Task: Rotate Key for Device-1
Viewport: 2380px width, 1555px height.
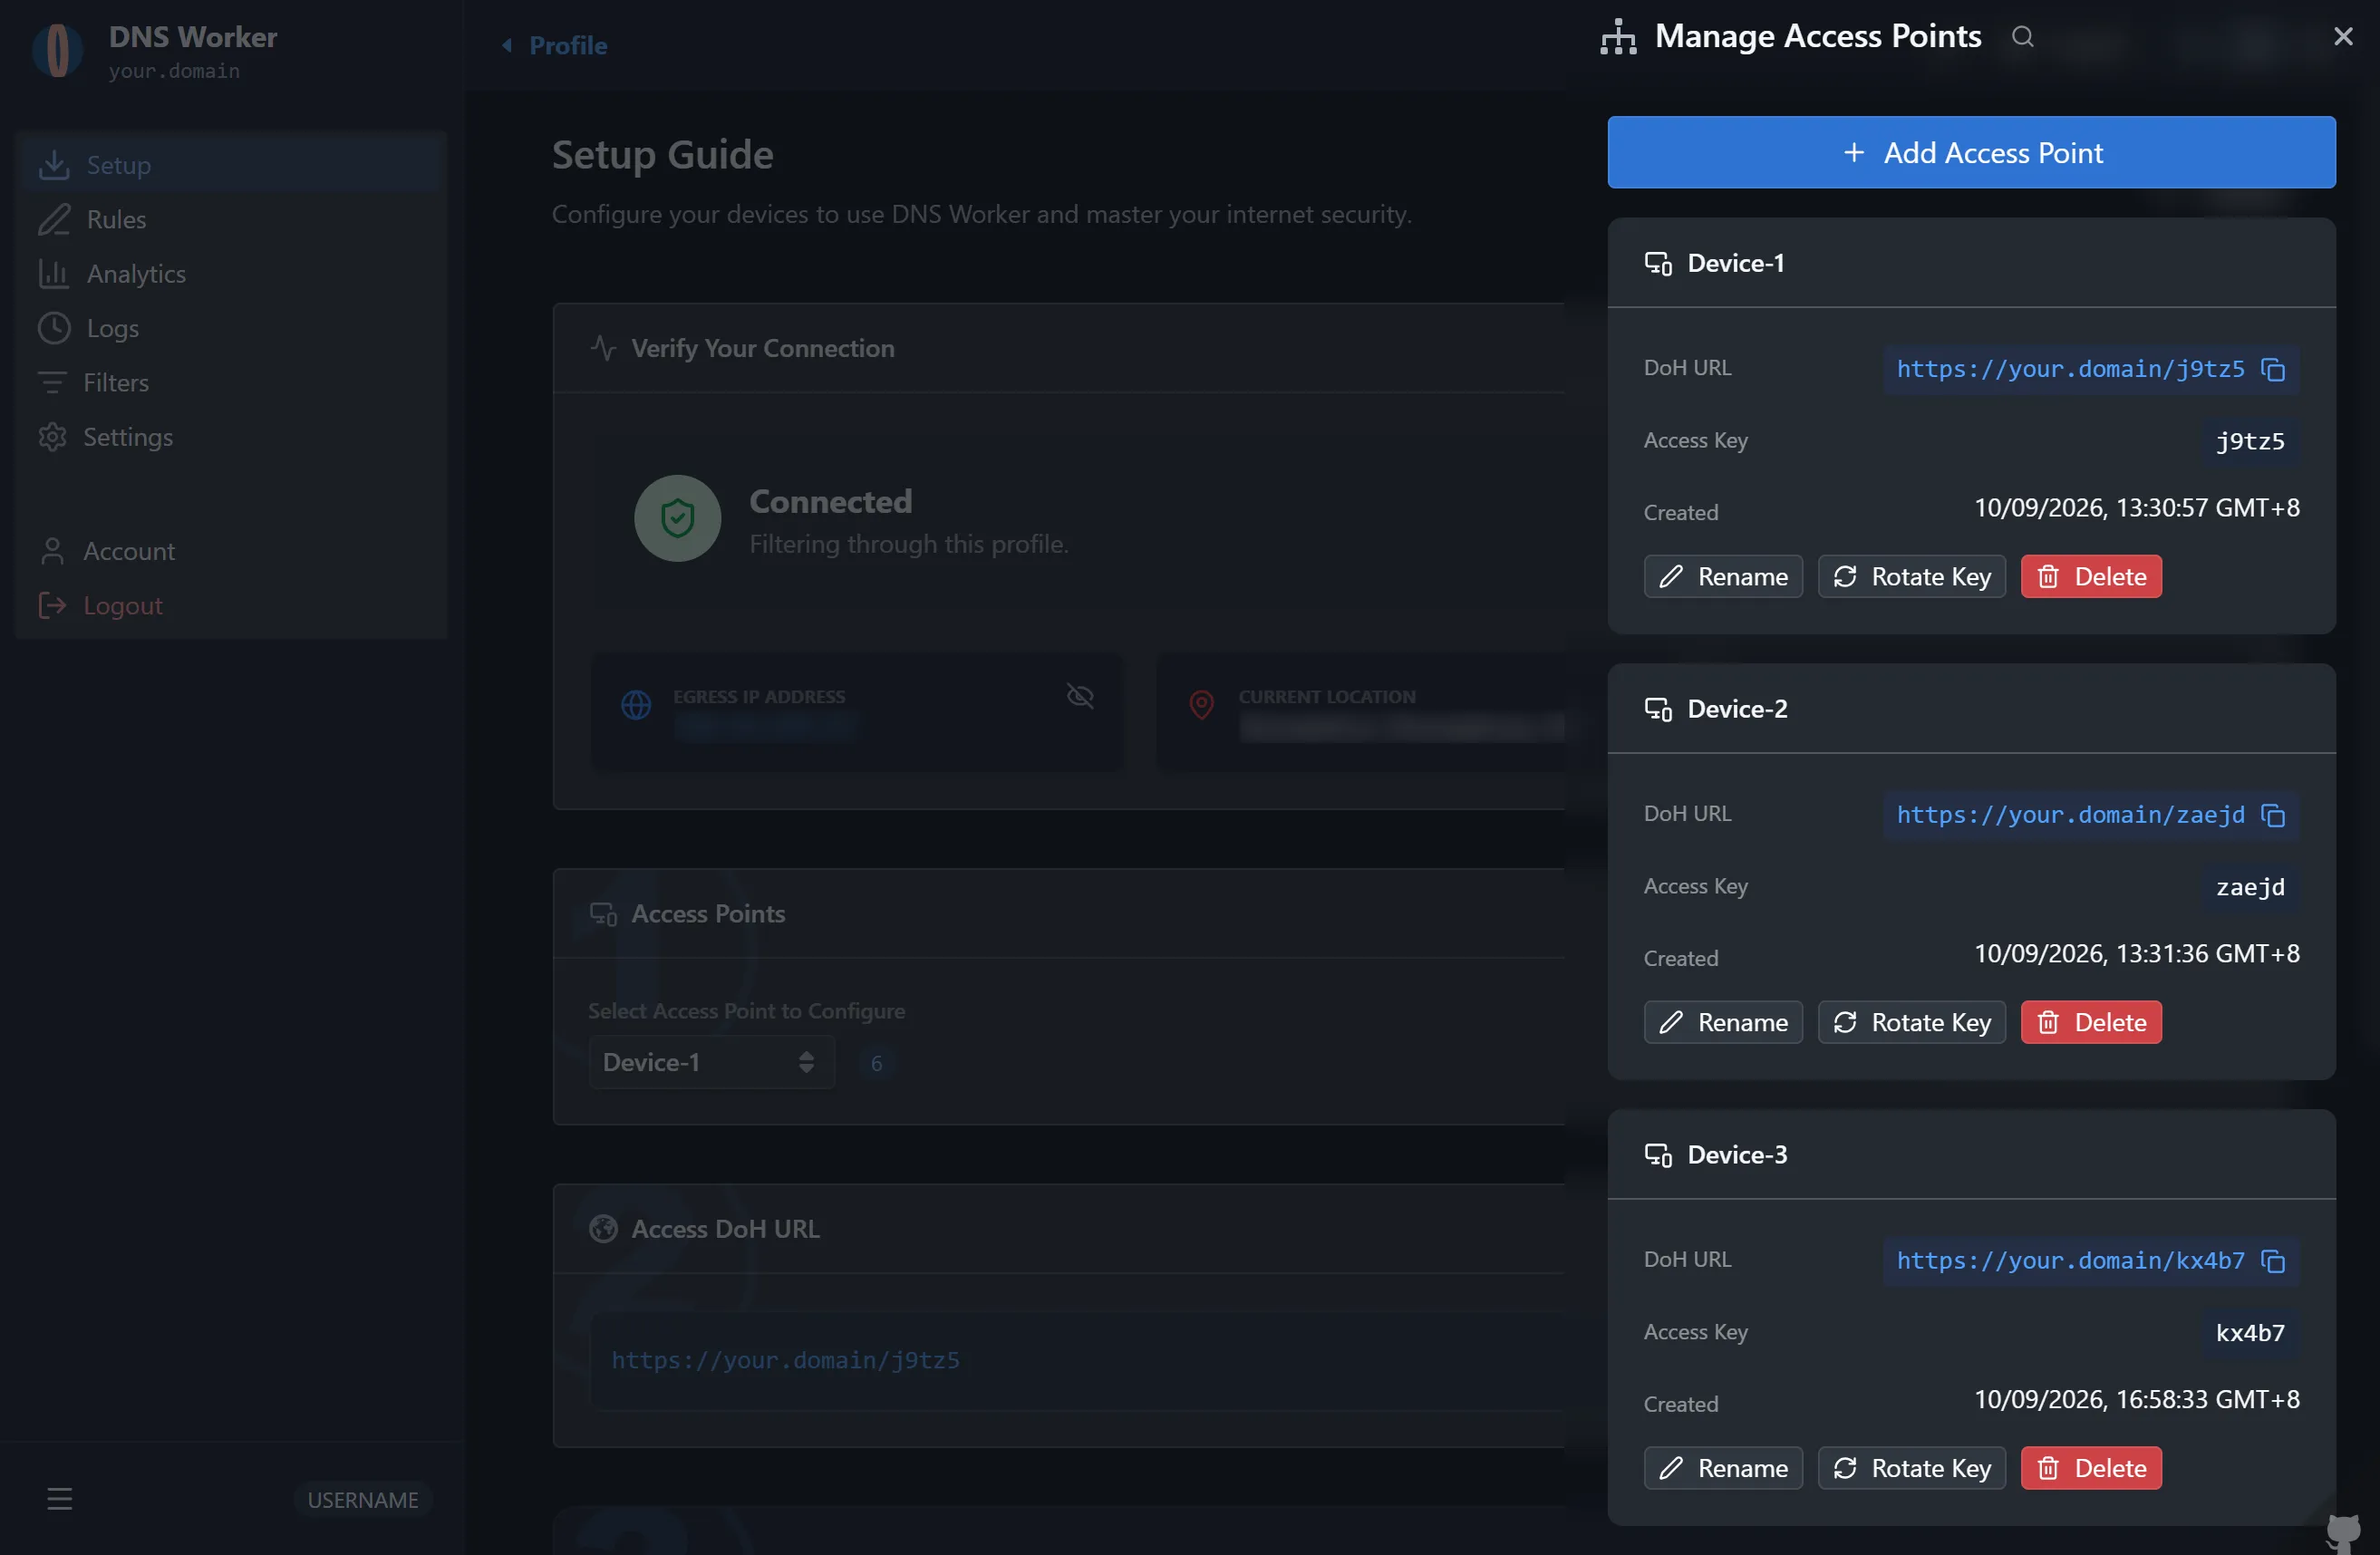Action: tap(1911, 577)
